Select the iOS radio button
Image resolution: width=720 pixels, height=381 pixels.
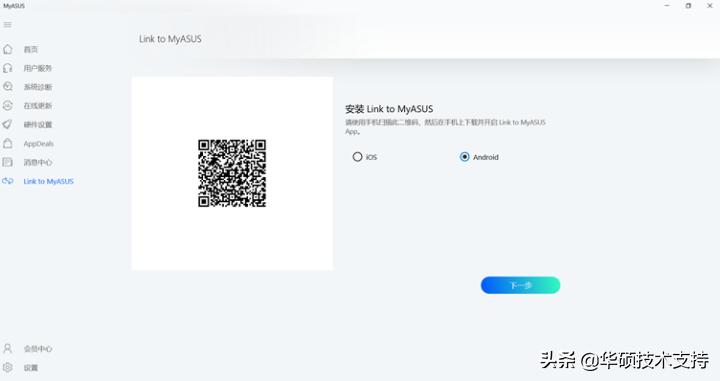pyautogui.click(x=357, y=157)
